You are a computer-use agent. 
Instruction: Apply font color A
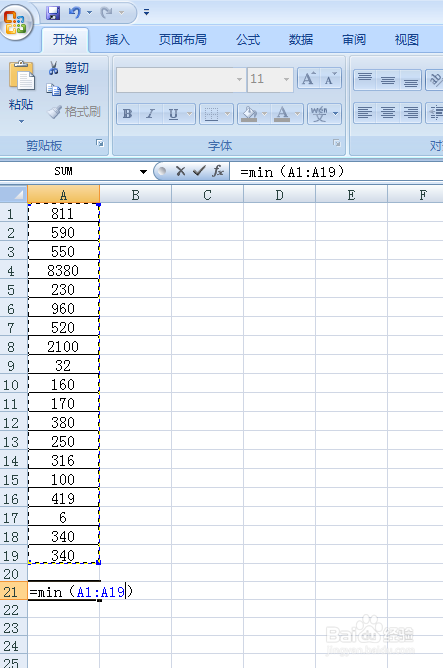tap(282, 114)
